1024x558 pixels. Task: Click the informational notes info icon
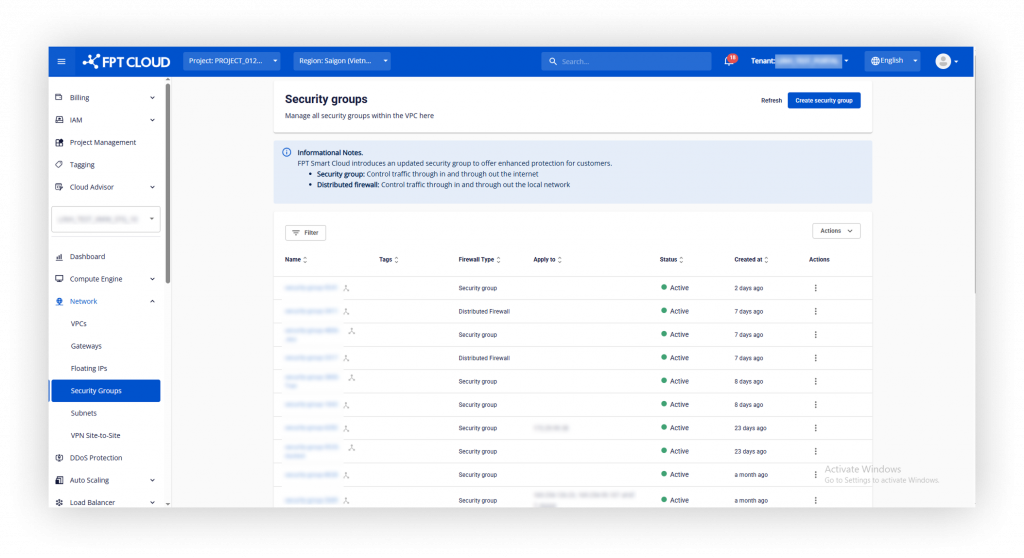(287, 153)
